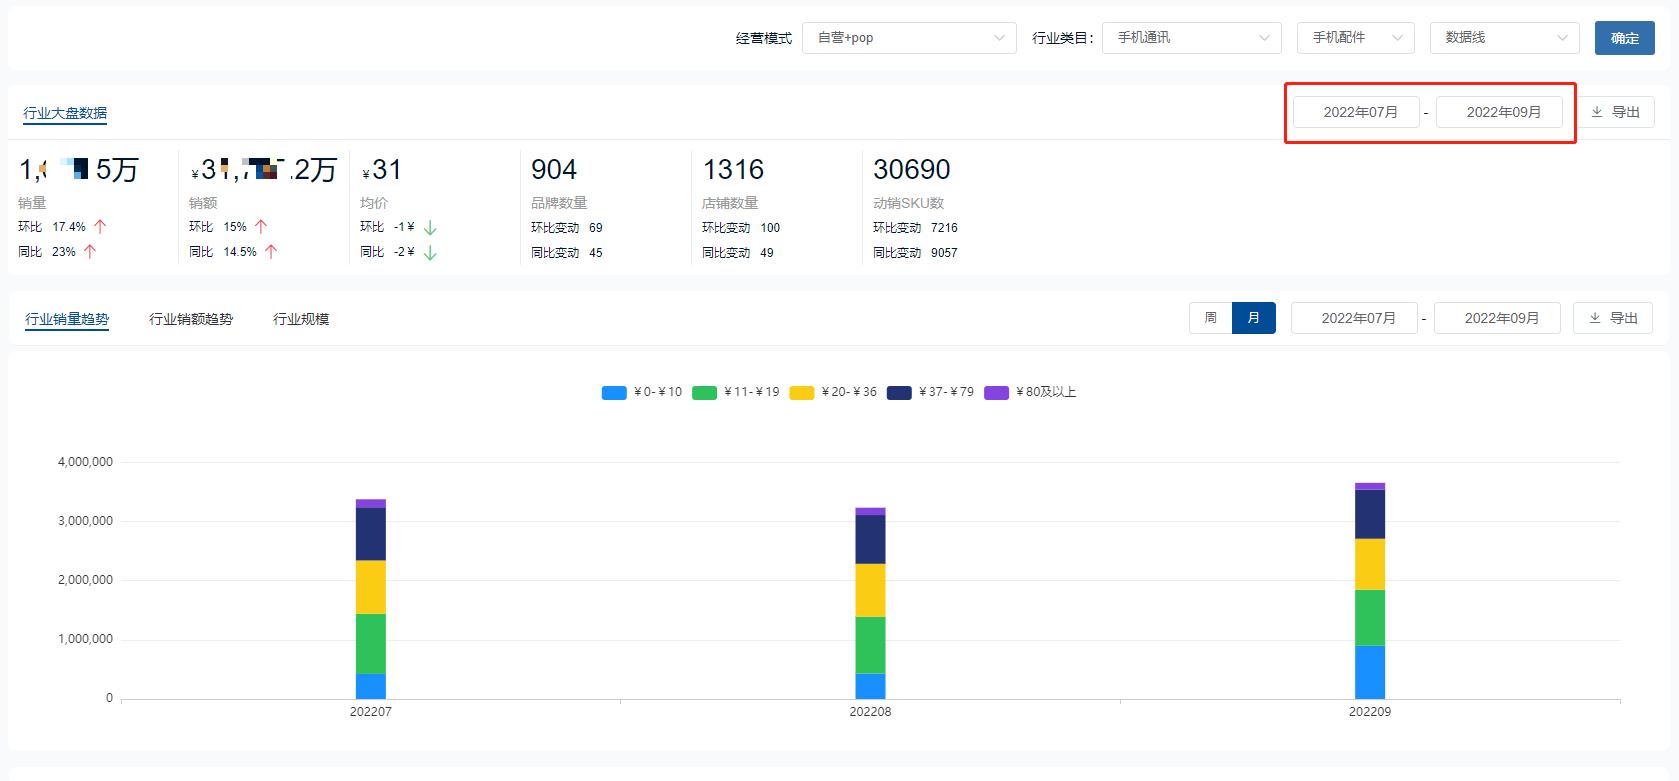
Task: Click the red up arrow next to 销额 同比 14.5%
Action: pyautogui.click(x=271, y=252)
